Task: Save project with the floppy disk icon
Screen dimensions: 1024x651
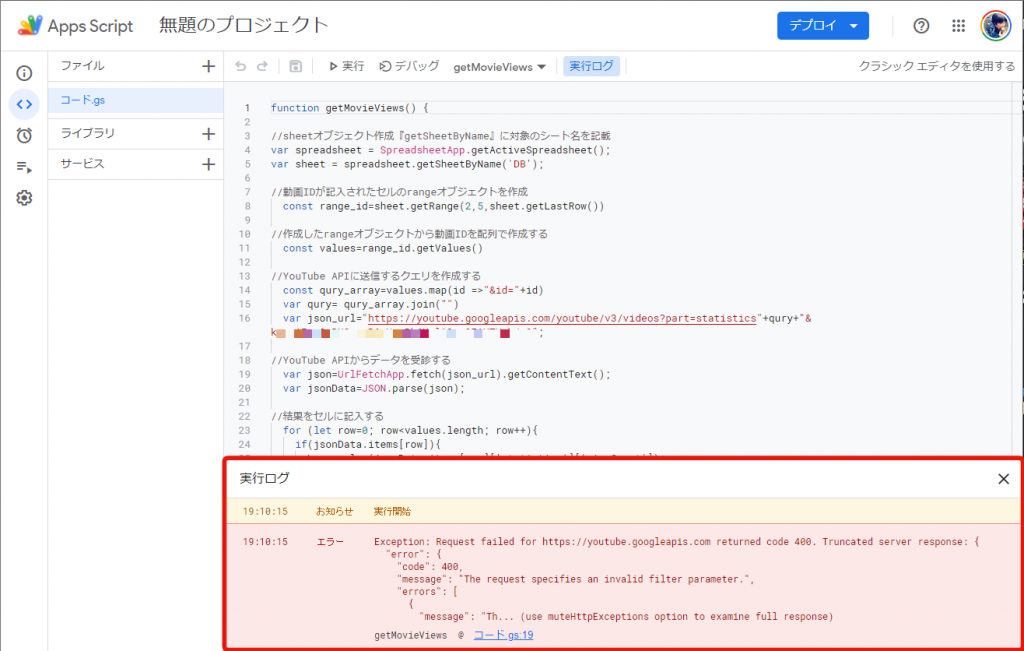Action: coord(295,66)
